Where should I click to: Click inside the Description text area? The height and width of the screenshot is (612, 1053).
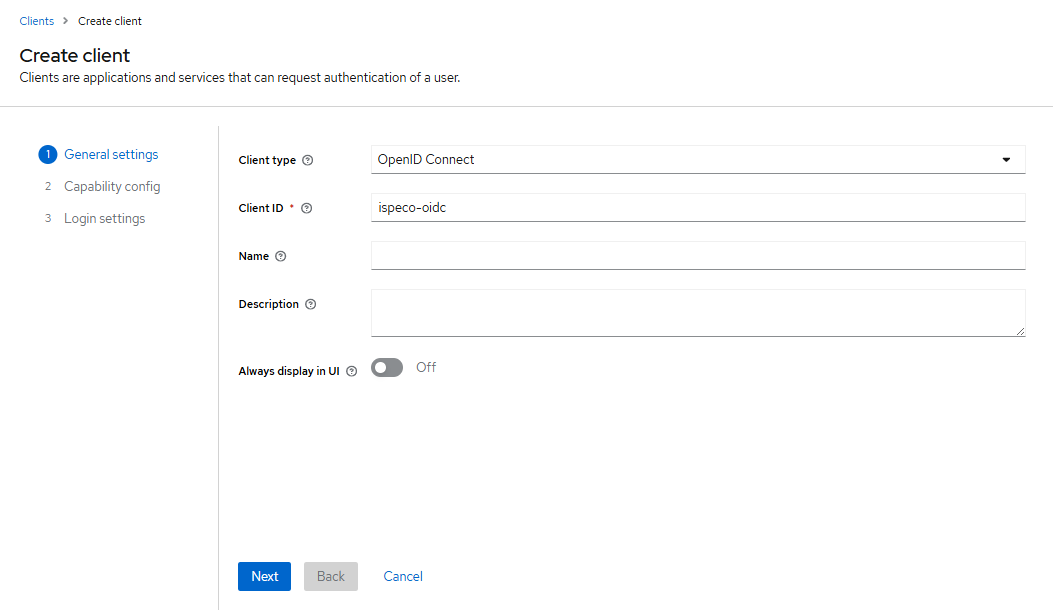pyautogui.click(x=697, y=312)
